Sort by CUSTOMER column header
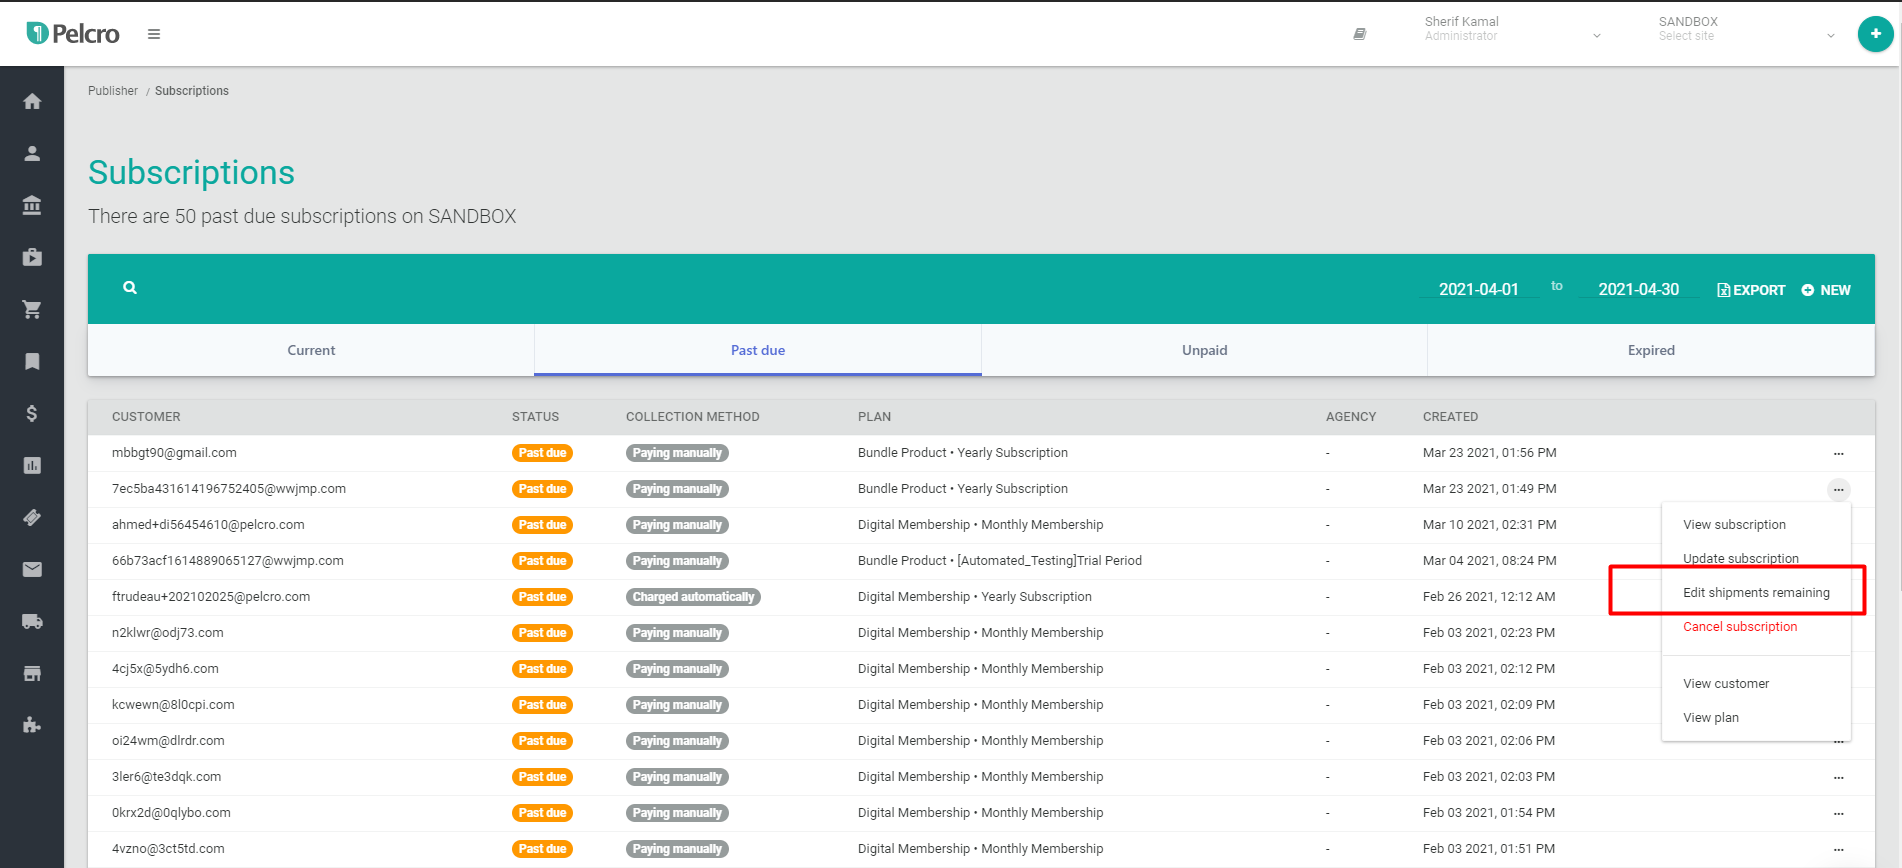The width and height of the screenshot is (1902, 868). pyautogui.click(x=146, y=417)
